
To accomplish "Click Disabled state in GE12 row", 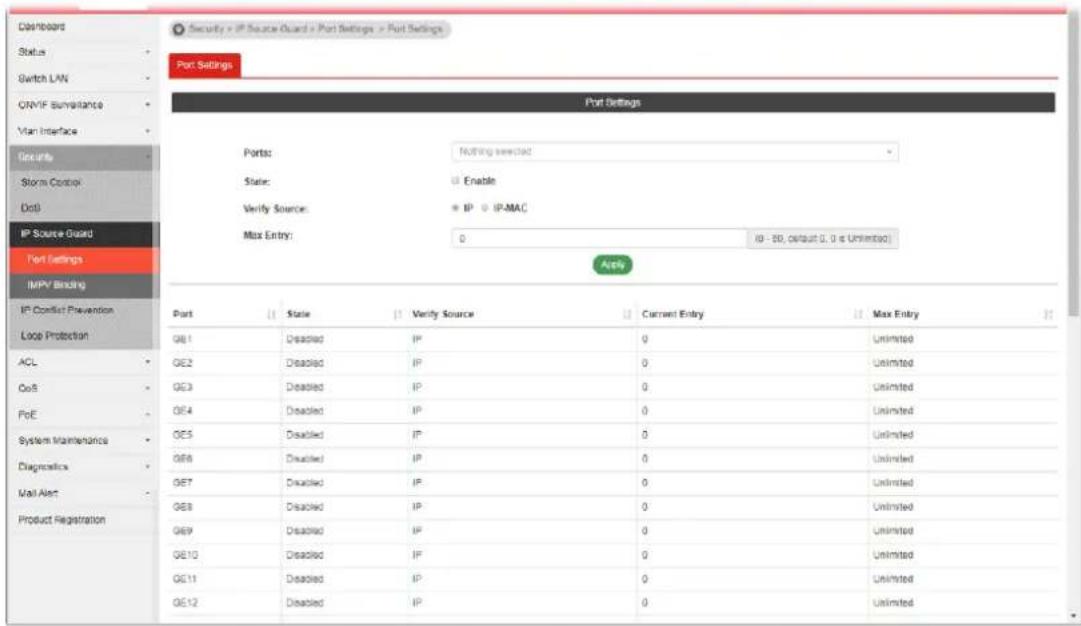I will [x=305, y=603].
